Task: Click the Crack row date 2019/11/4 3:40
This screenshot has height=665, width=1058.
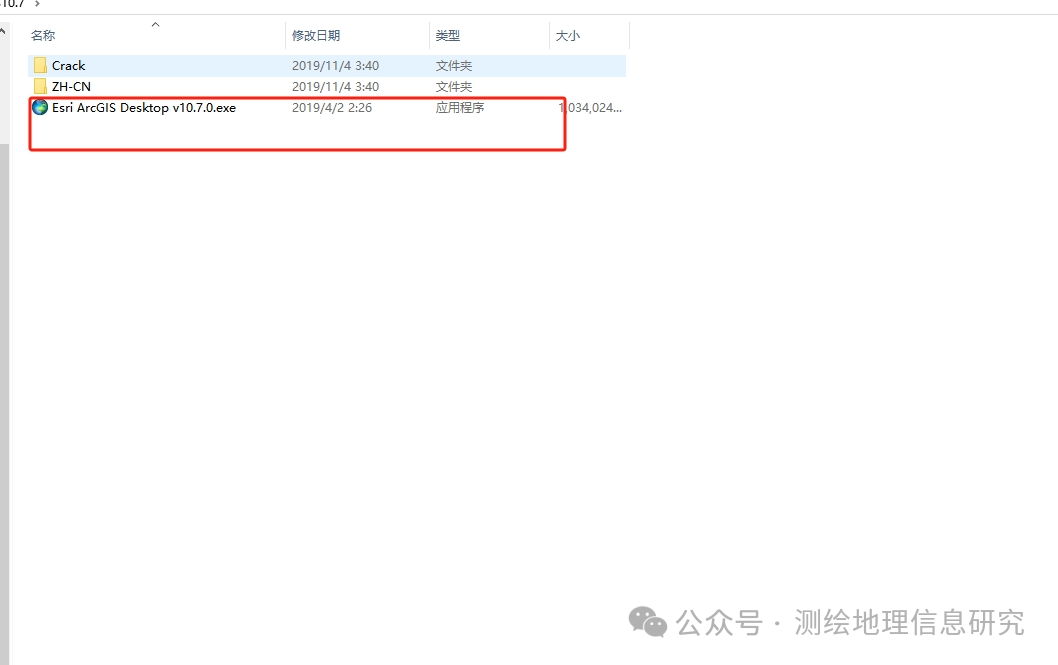Action: pyautogui.click(x=335, y=65)
